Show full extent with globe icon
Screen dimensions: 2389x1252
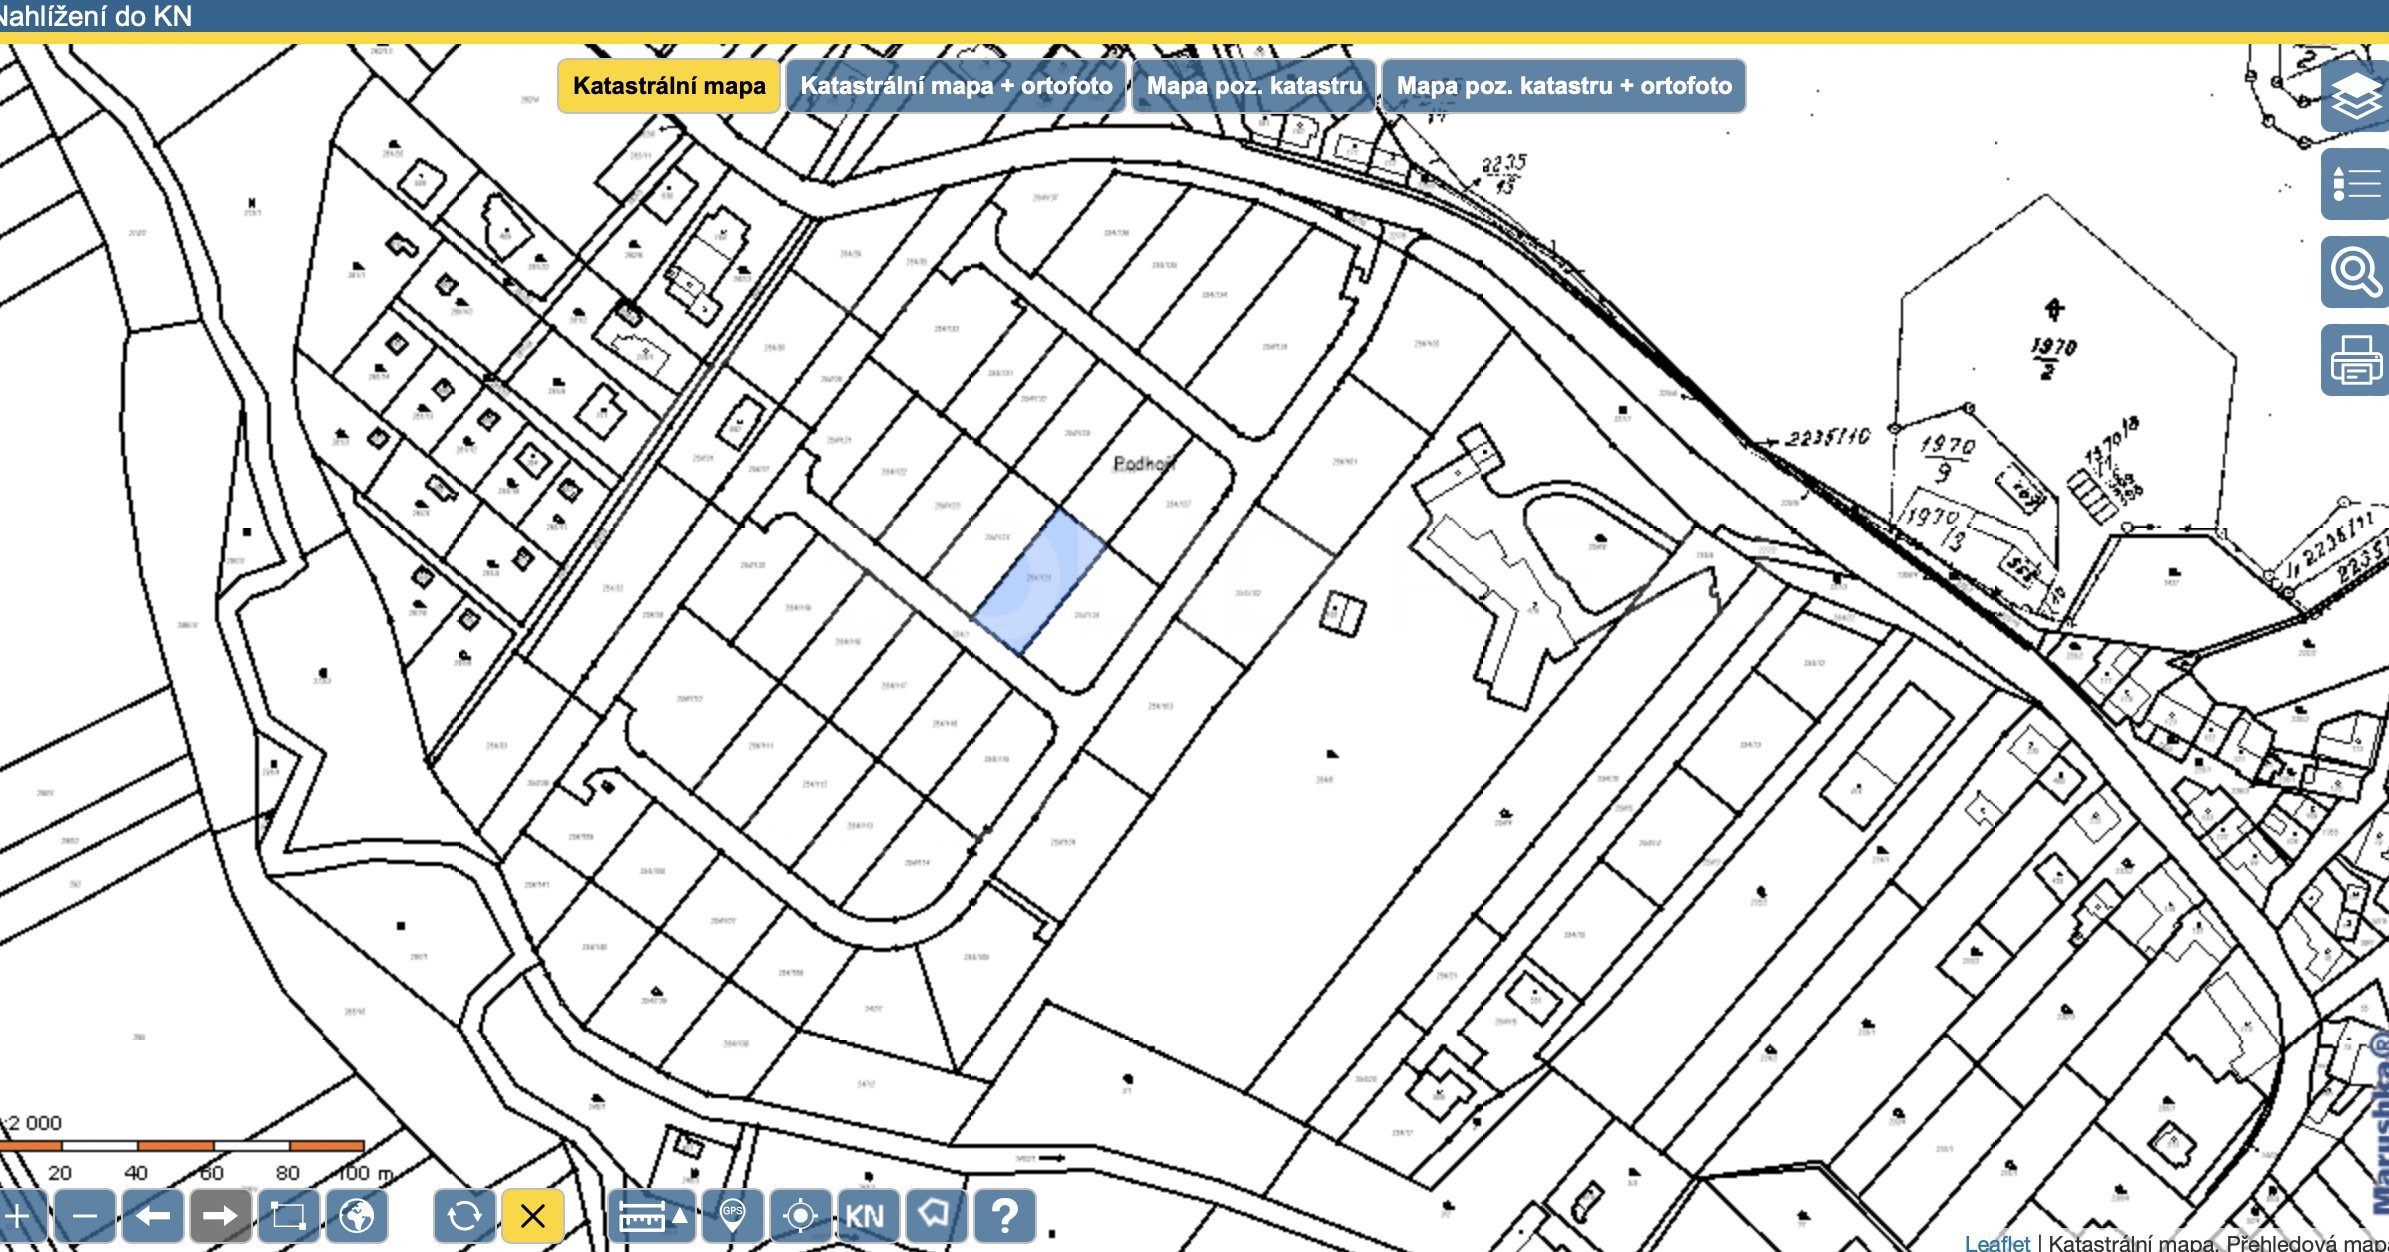tap(357, 1216)
